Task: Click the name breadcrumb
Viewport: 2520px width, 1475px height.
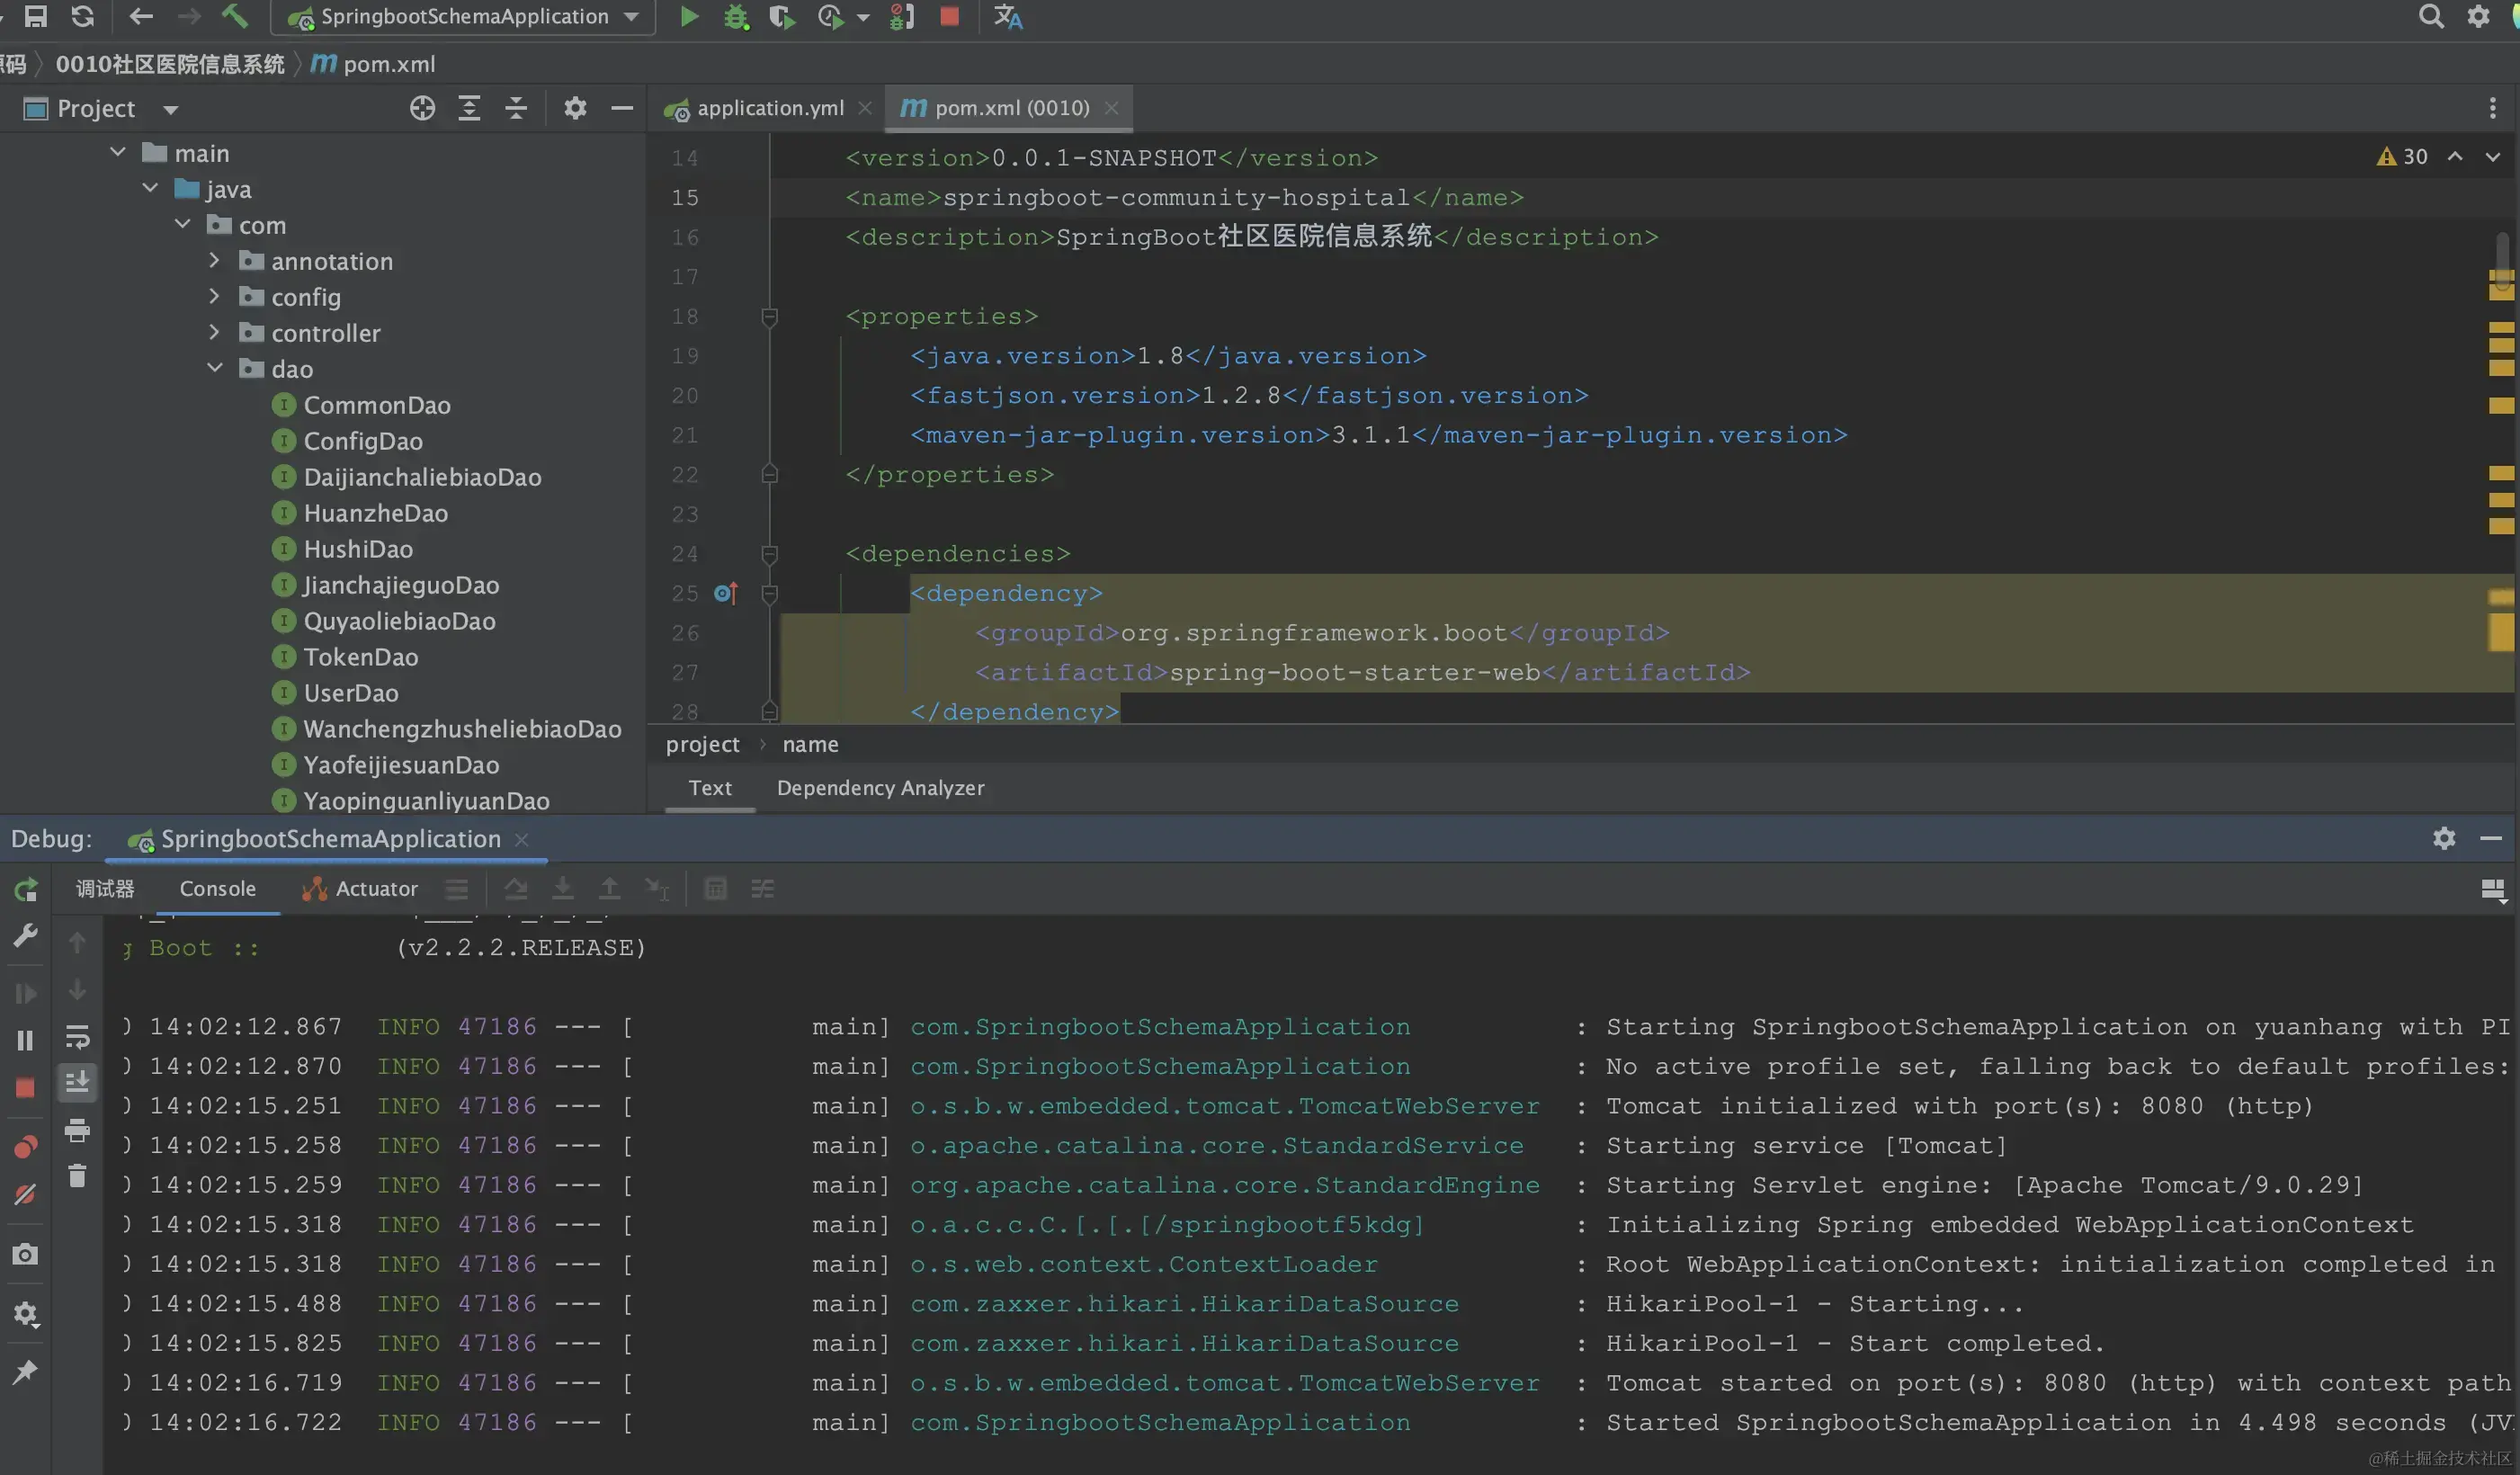Action: (x=810, y=744)
